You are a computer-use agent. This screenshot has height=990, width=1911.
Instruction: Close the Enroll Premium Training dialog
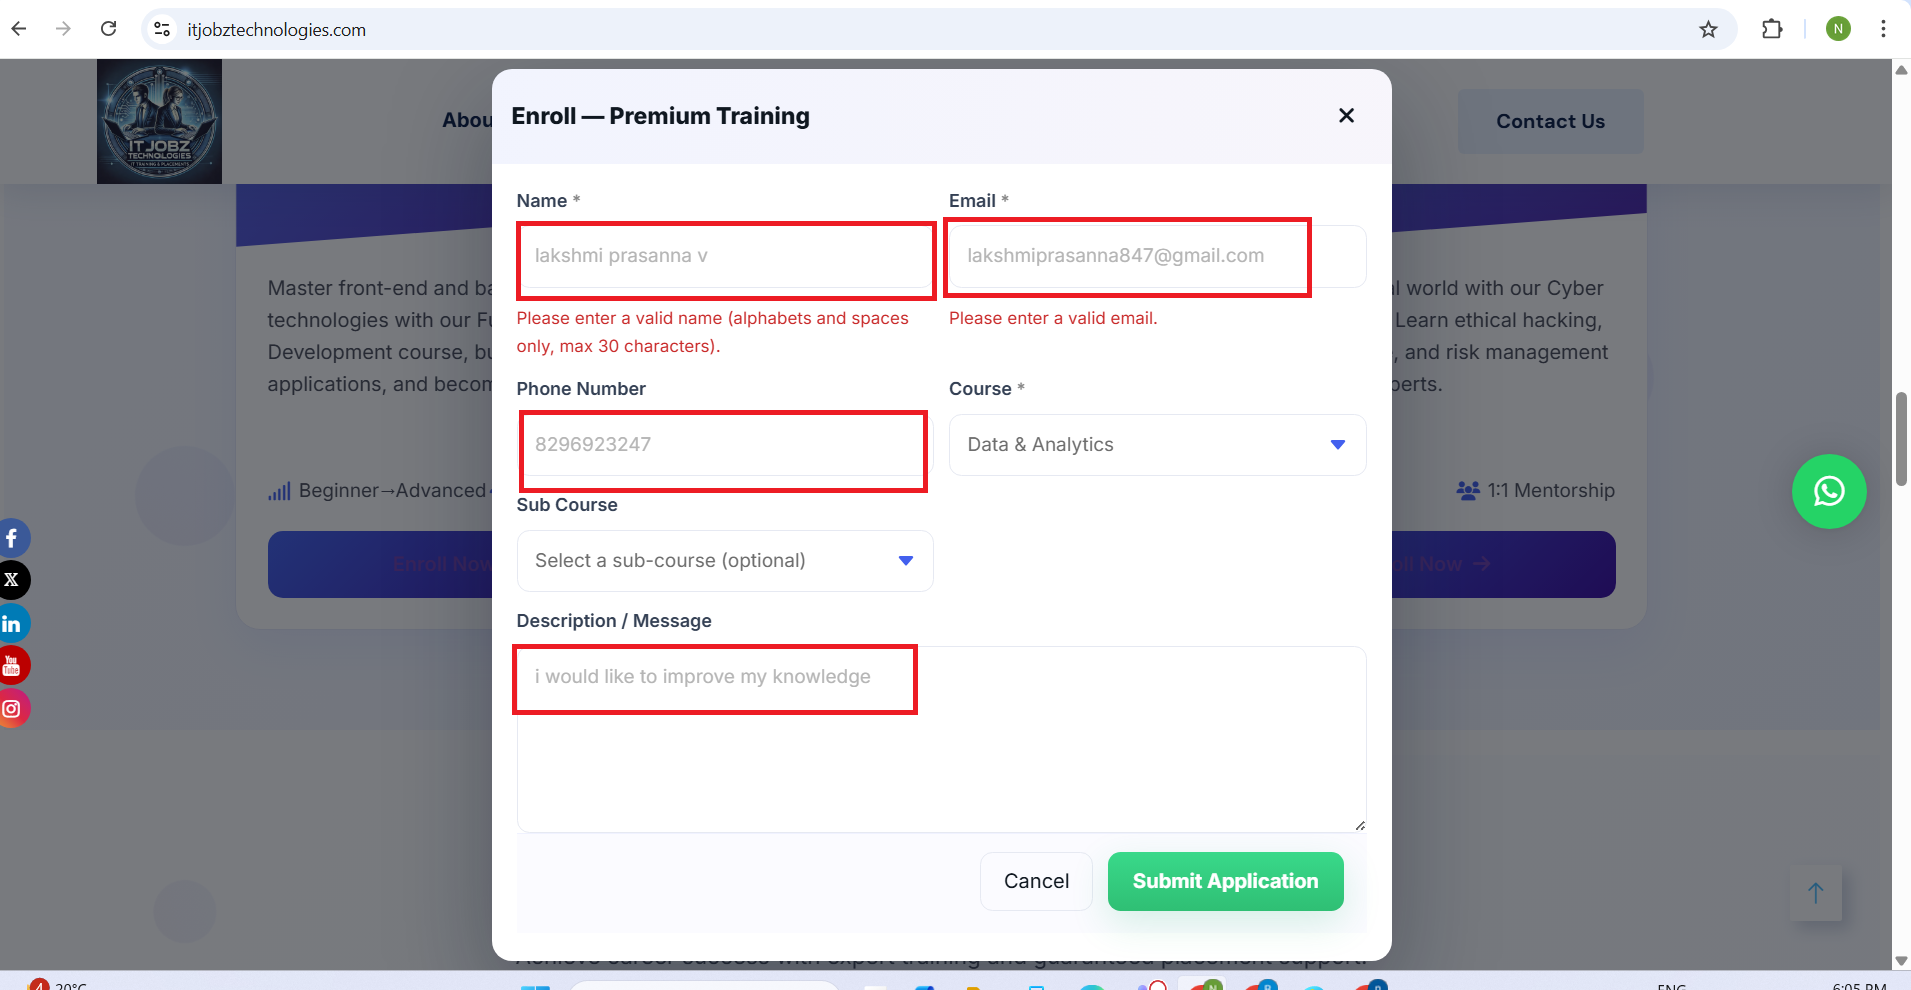pyautogui.click(x=1346, y=116)
